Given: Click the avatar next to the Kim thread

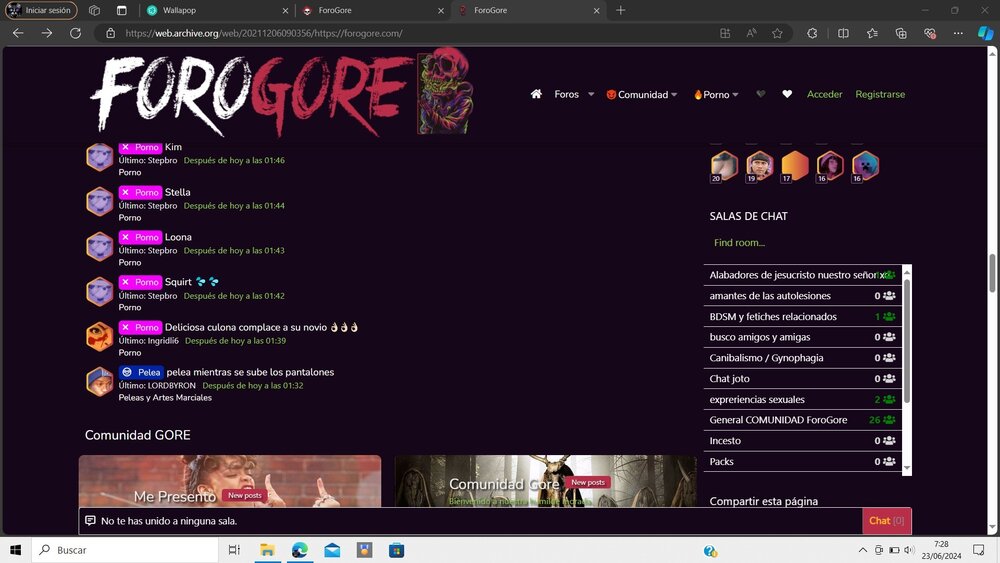Looking at the screenshot, I should point(99,156).
